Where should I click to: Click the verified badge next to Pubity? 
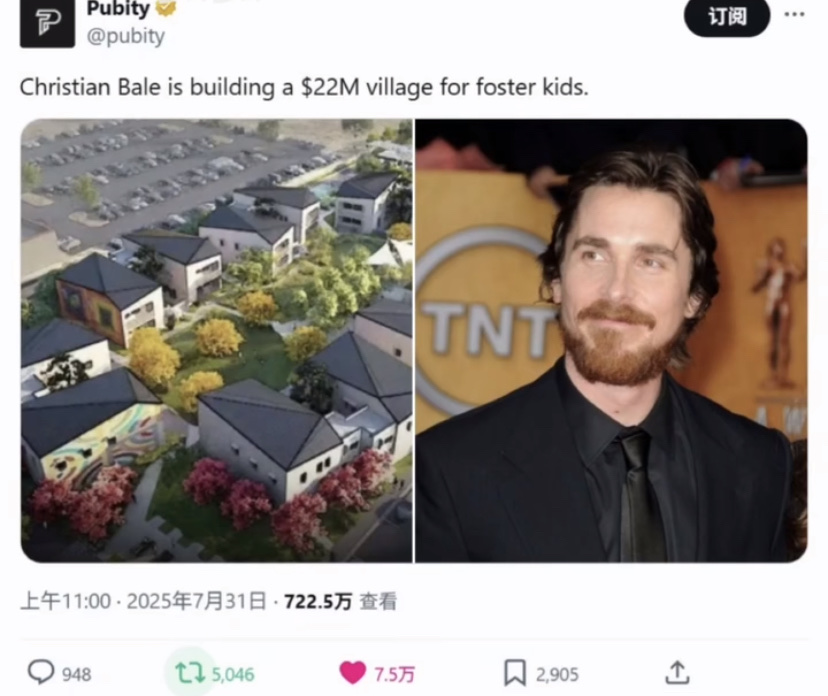pyautogui.click(x=167, y=8)
